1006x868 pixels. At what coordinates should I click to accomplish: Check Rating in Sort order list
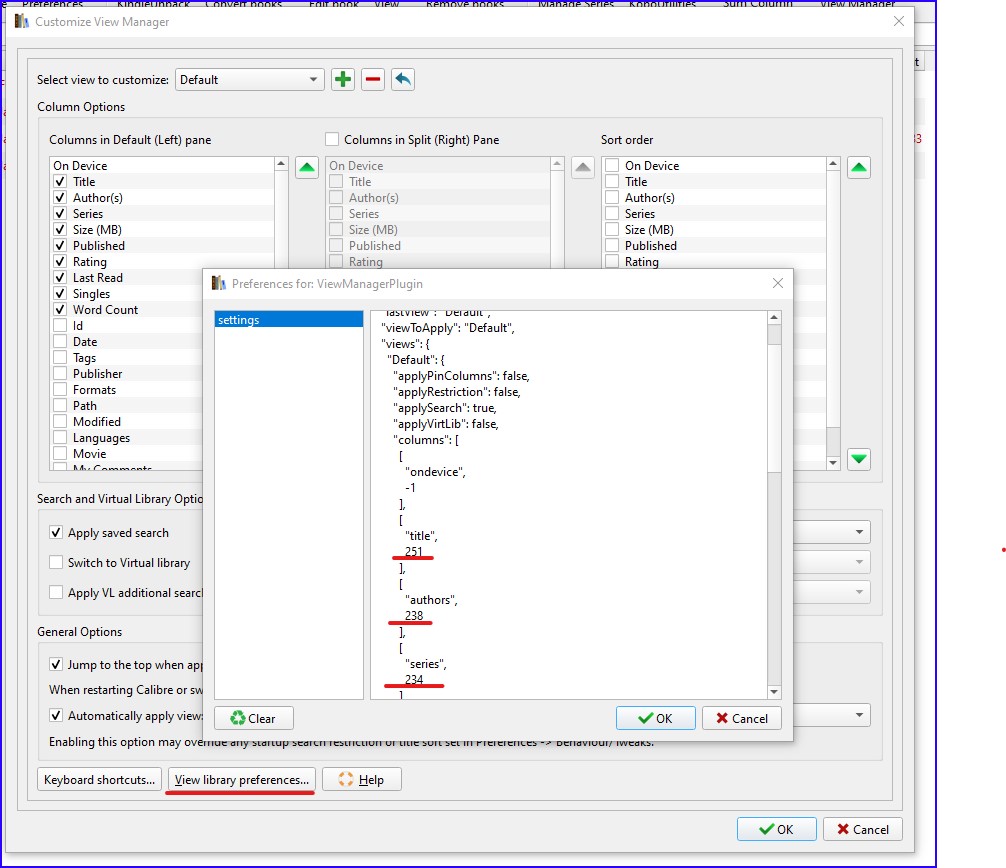click(612, 261)
